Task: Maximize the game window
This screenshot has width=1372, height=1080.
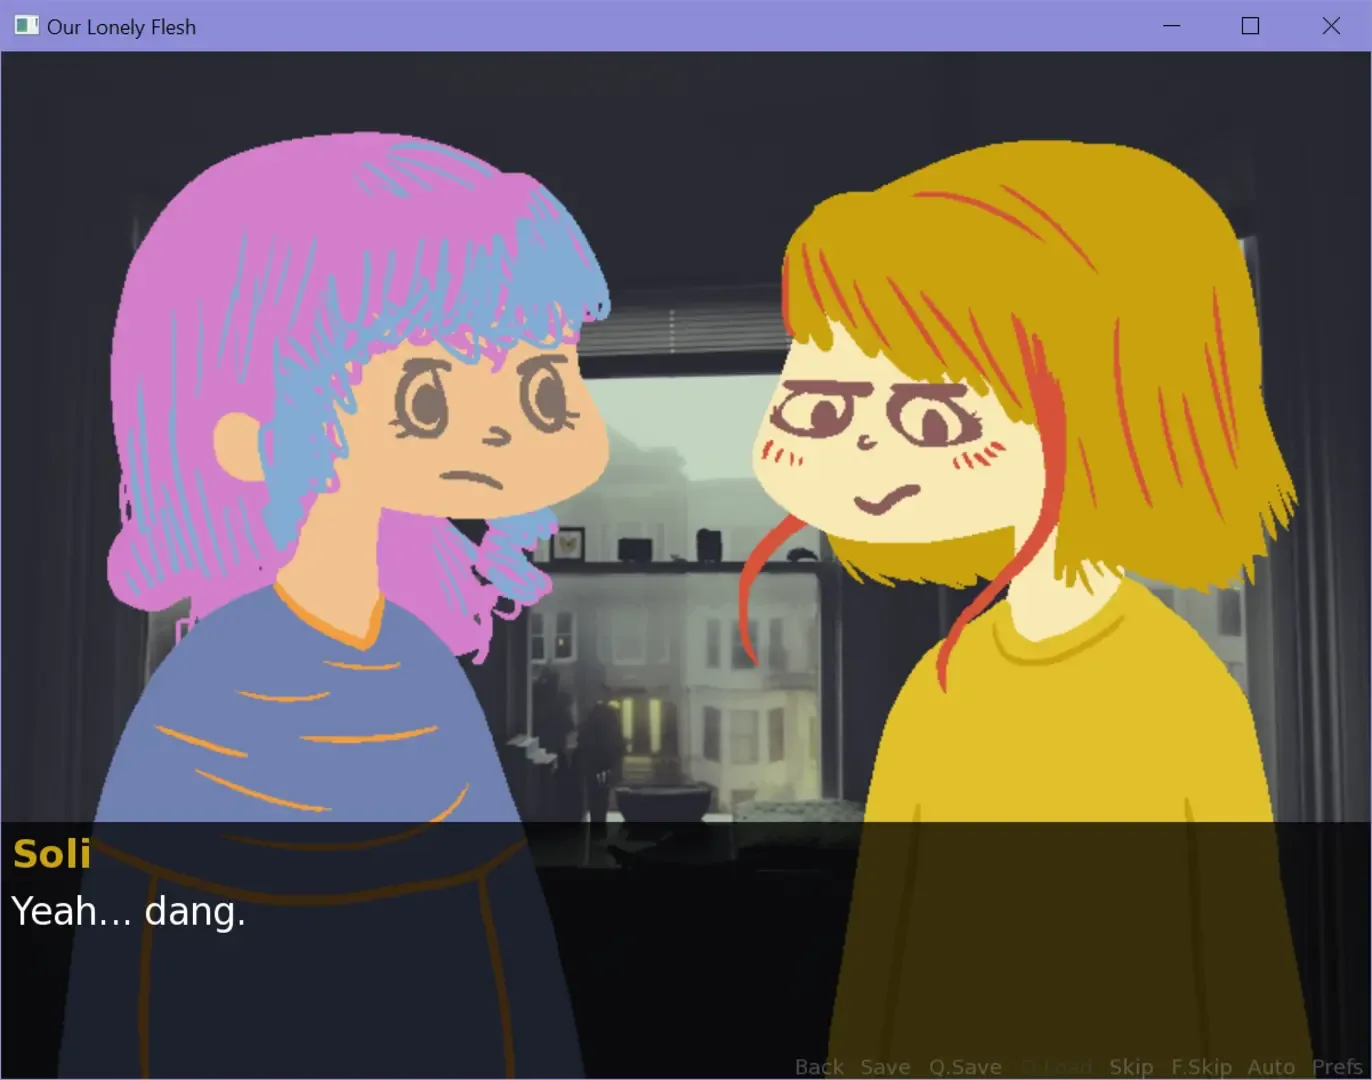Action: 1249,26
